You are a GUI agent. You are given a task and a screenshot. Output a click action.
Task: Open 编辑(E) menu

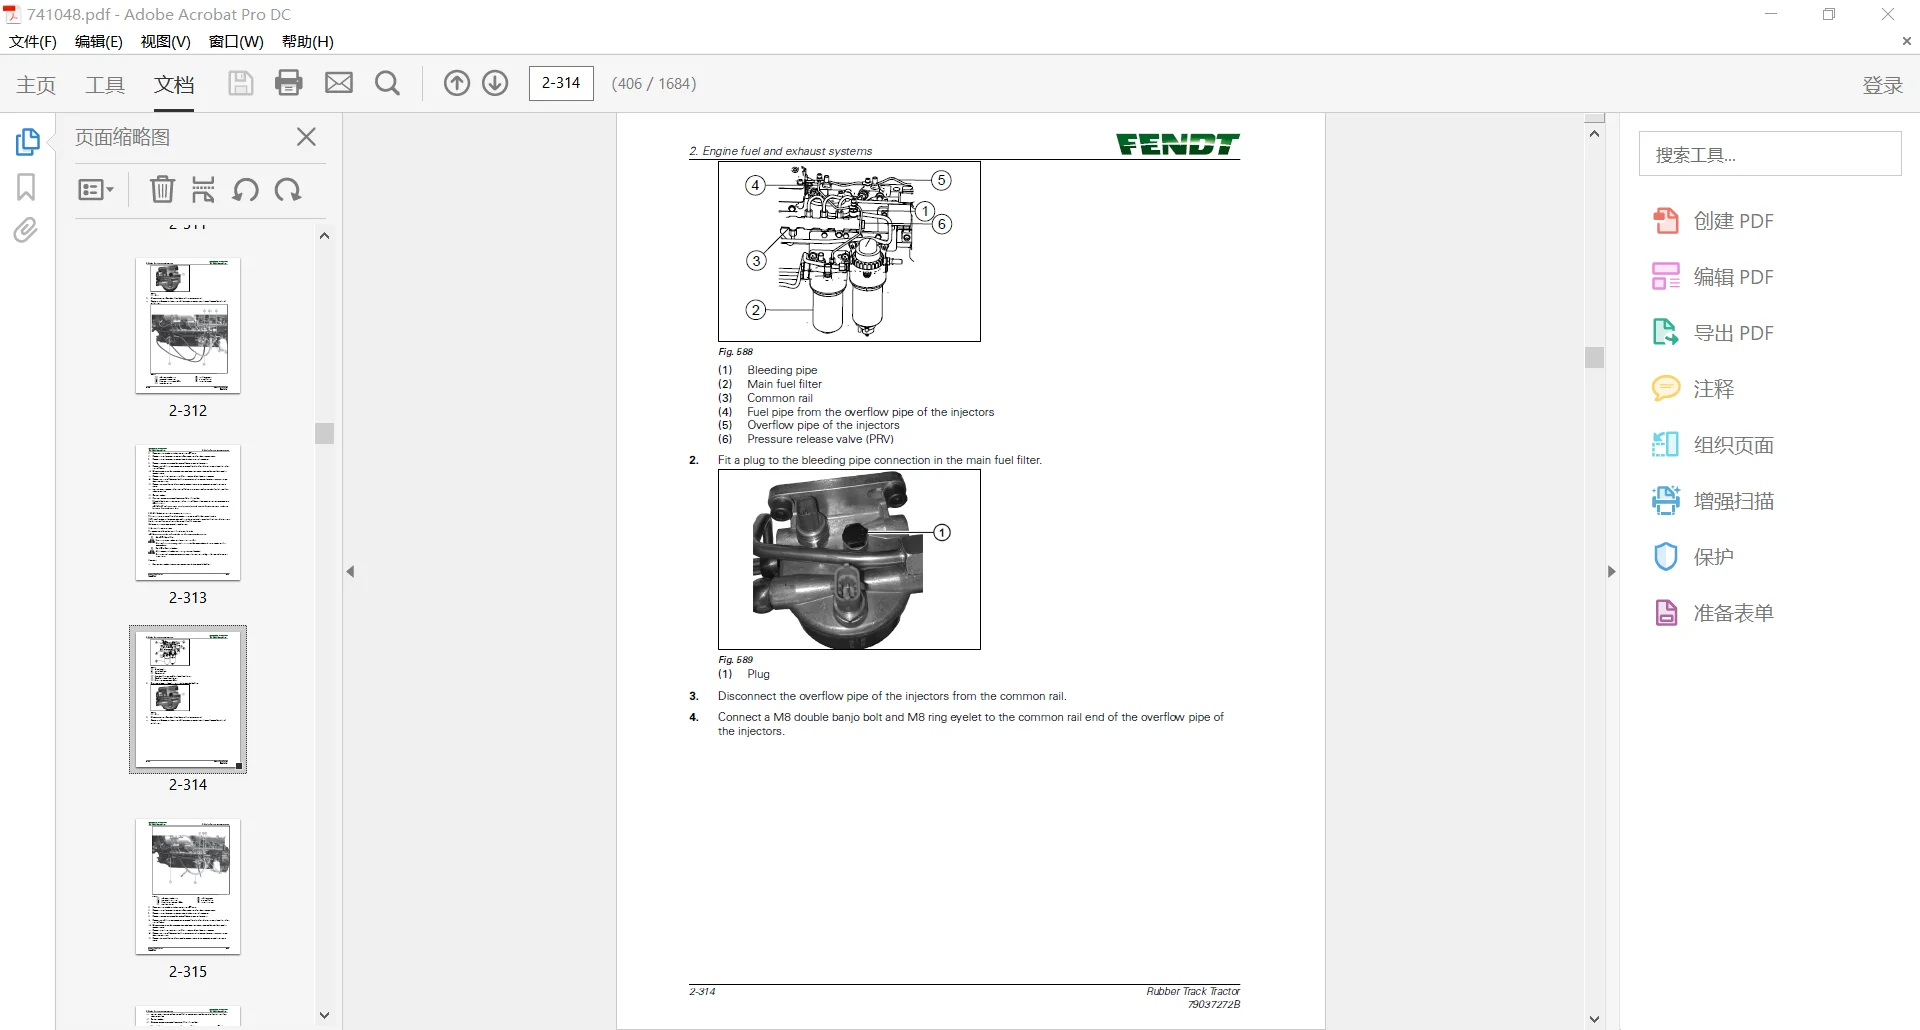pyautogui.click(x=99, y=41)
